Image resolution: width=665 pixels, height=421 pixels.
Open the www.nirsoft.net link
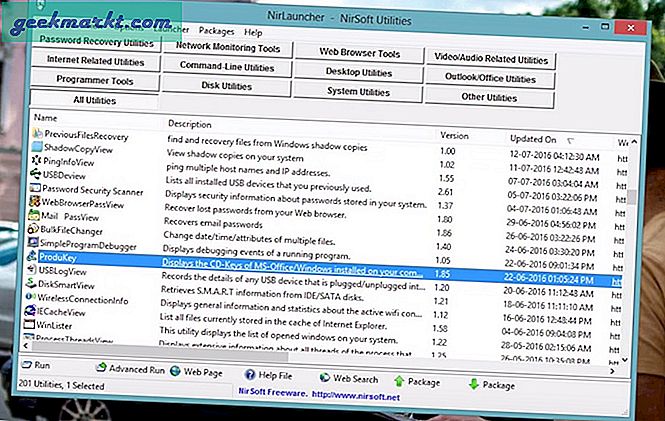coord(355,396)
